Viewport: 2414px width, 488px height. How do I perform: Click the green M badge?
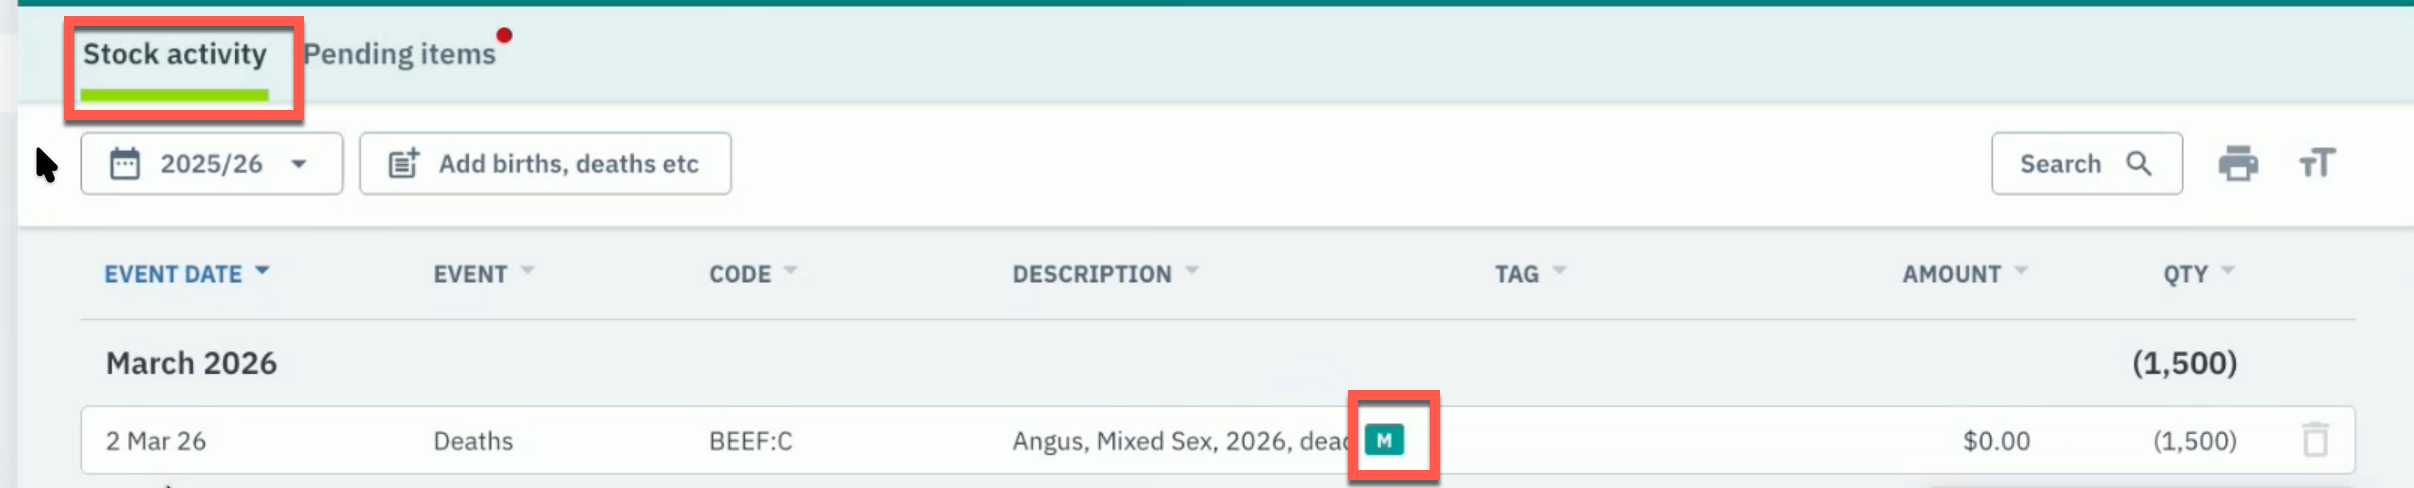[x=1384, y=440]
